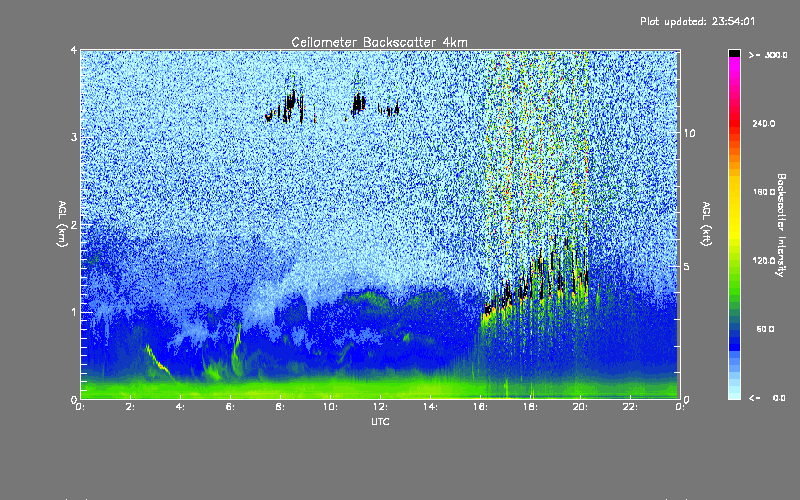Viewport: 800px width, 500px height.
Task: Click the '3' tick on the AGL (km) axis
Action: click(74, 138)
